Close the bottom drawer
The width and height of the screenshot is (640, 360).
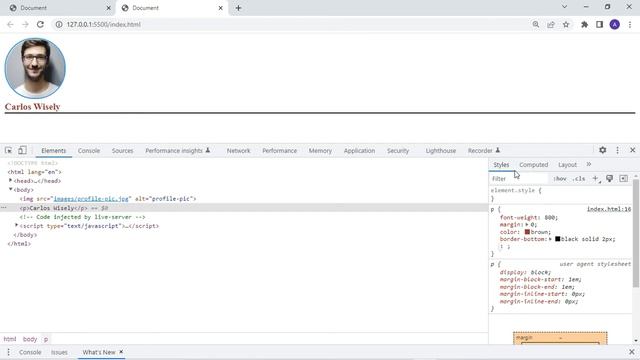pos(632,352)
